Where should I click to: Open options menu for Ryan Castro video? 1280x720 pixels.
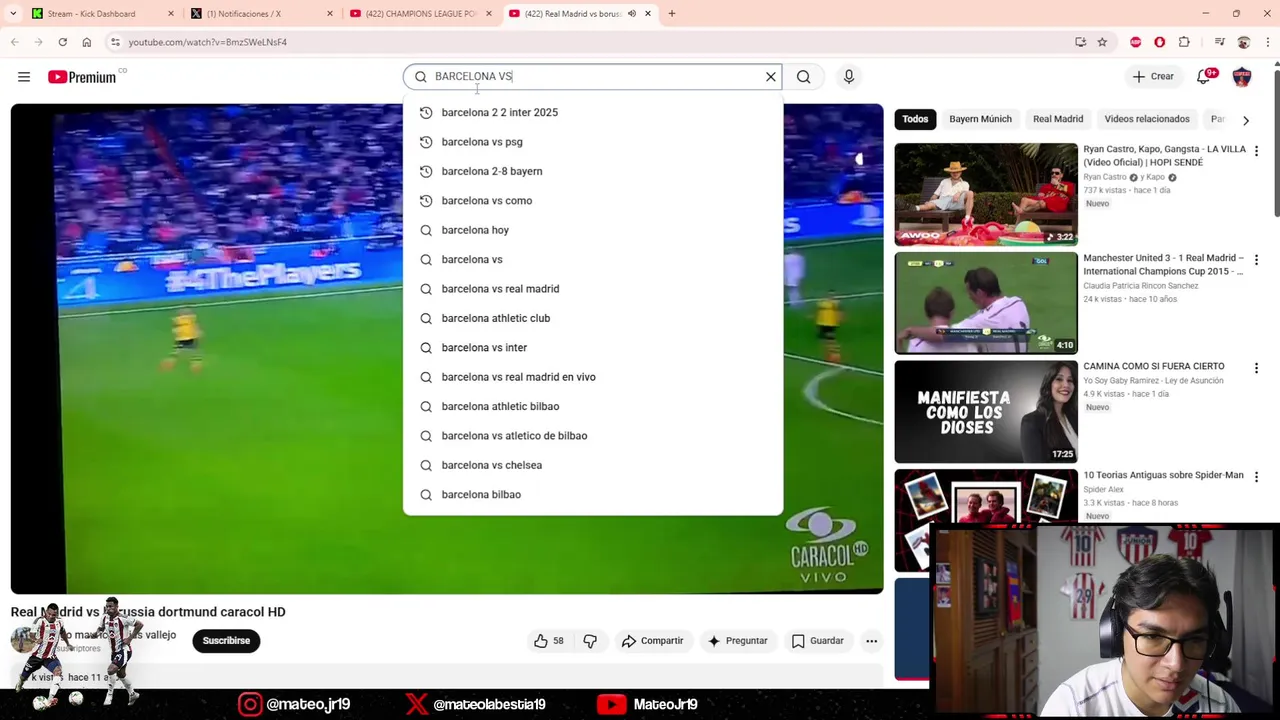pyautogui.click(x=1256, y=151)
